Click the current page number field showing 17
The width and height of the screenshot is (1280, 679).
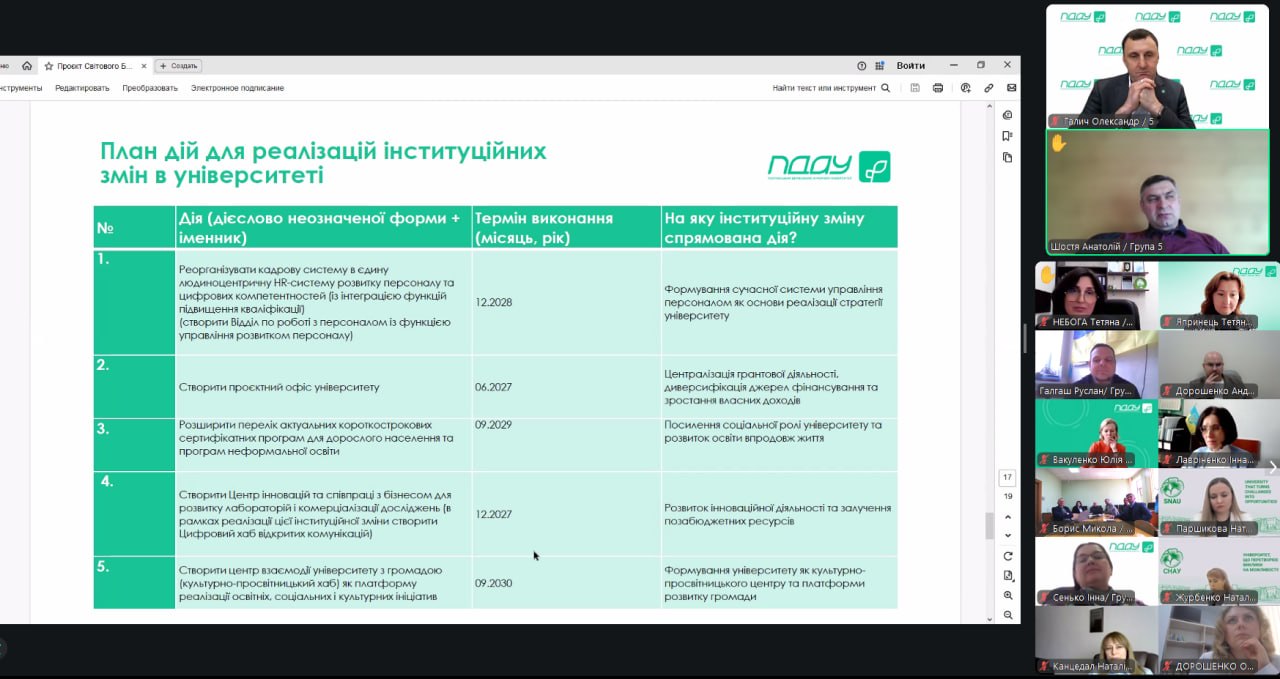coord(1007,478)
